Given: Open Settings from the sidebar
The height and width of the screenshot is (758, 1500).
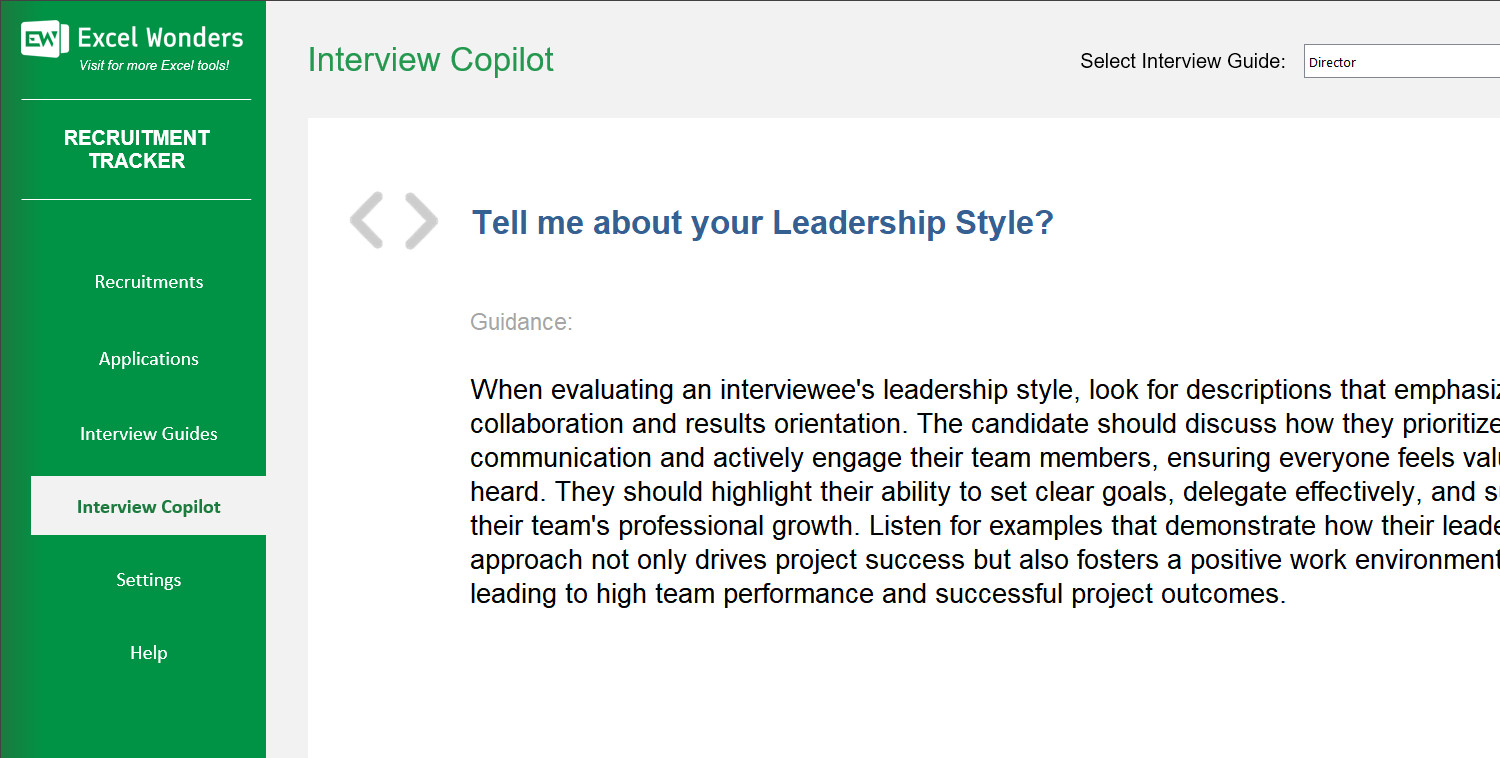Looking at the screenshot, I should [x=149, y=580].
